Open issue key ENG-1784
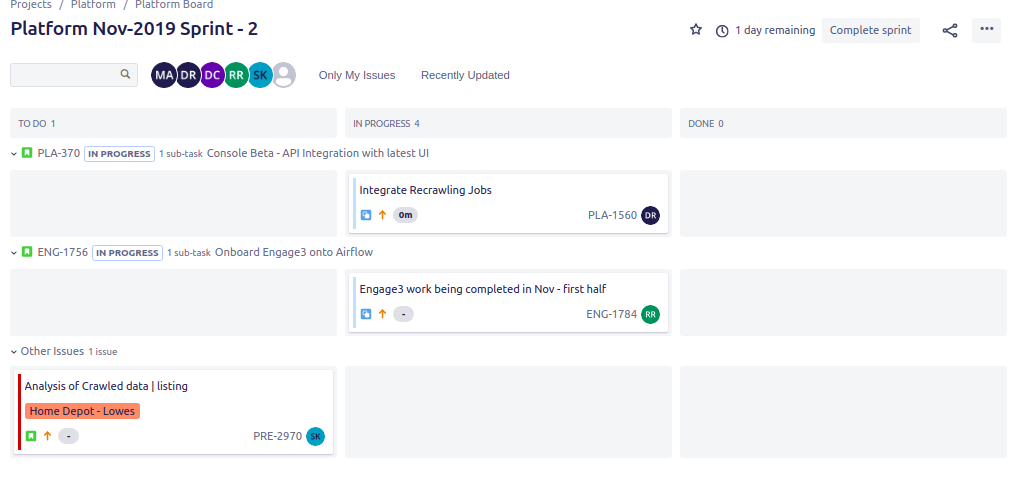 [x=611, y=314]
